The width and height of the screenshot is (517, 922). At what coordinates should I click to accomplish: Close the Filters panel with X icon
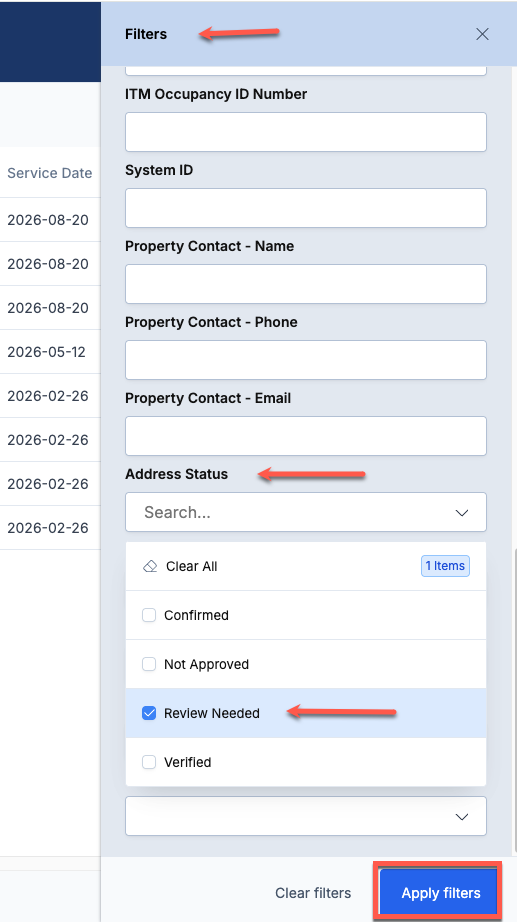(482, 34)
